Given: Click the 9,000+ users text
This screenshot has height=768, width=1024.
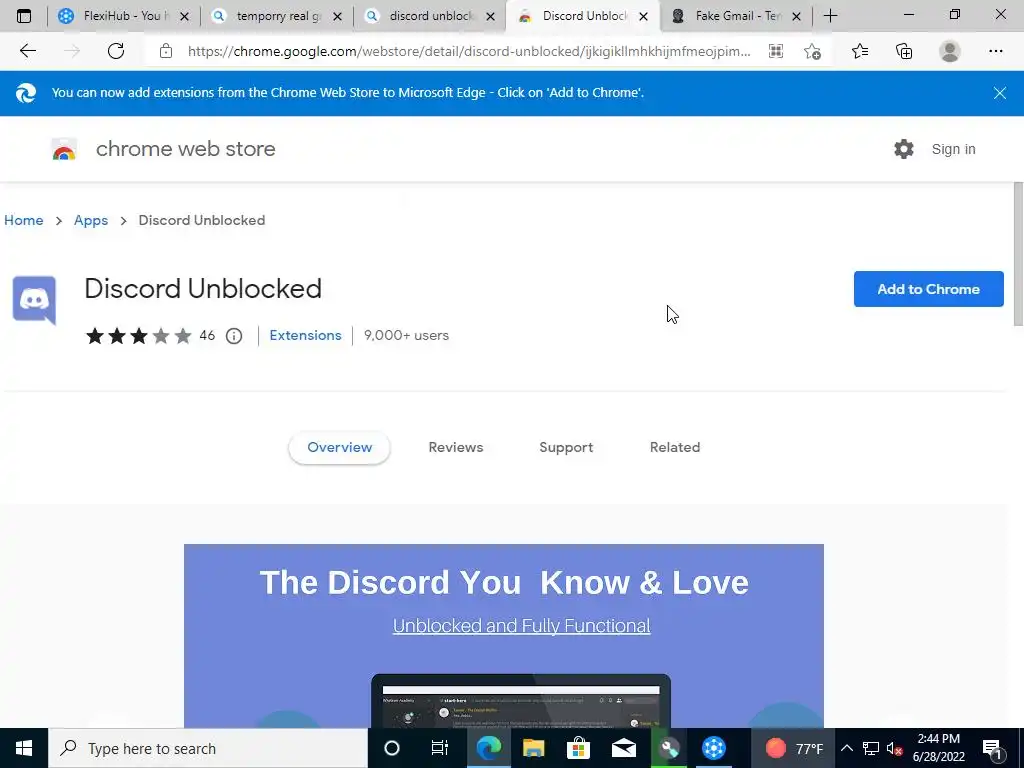Looking at the screenshot, I should coord(406,336).
